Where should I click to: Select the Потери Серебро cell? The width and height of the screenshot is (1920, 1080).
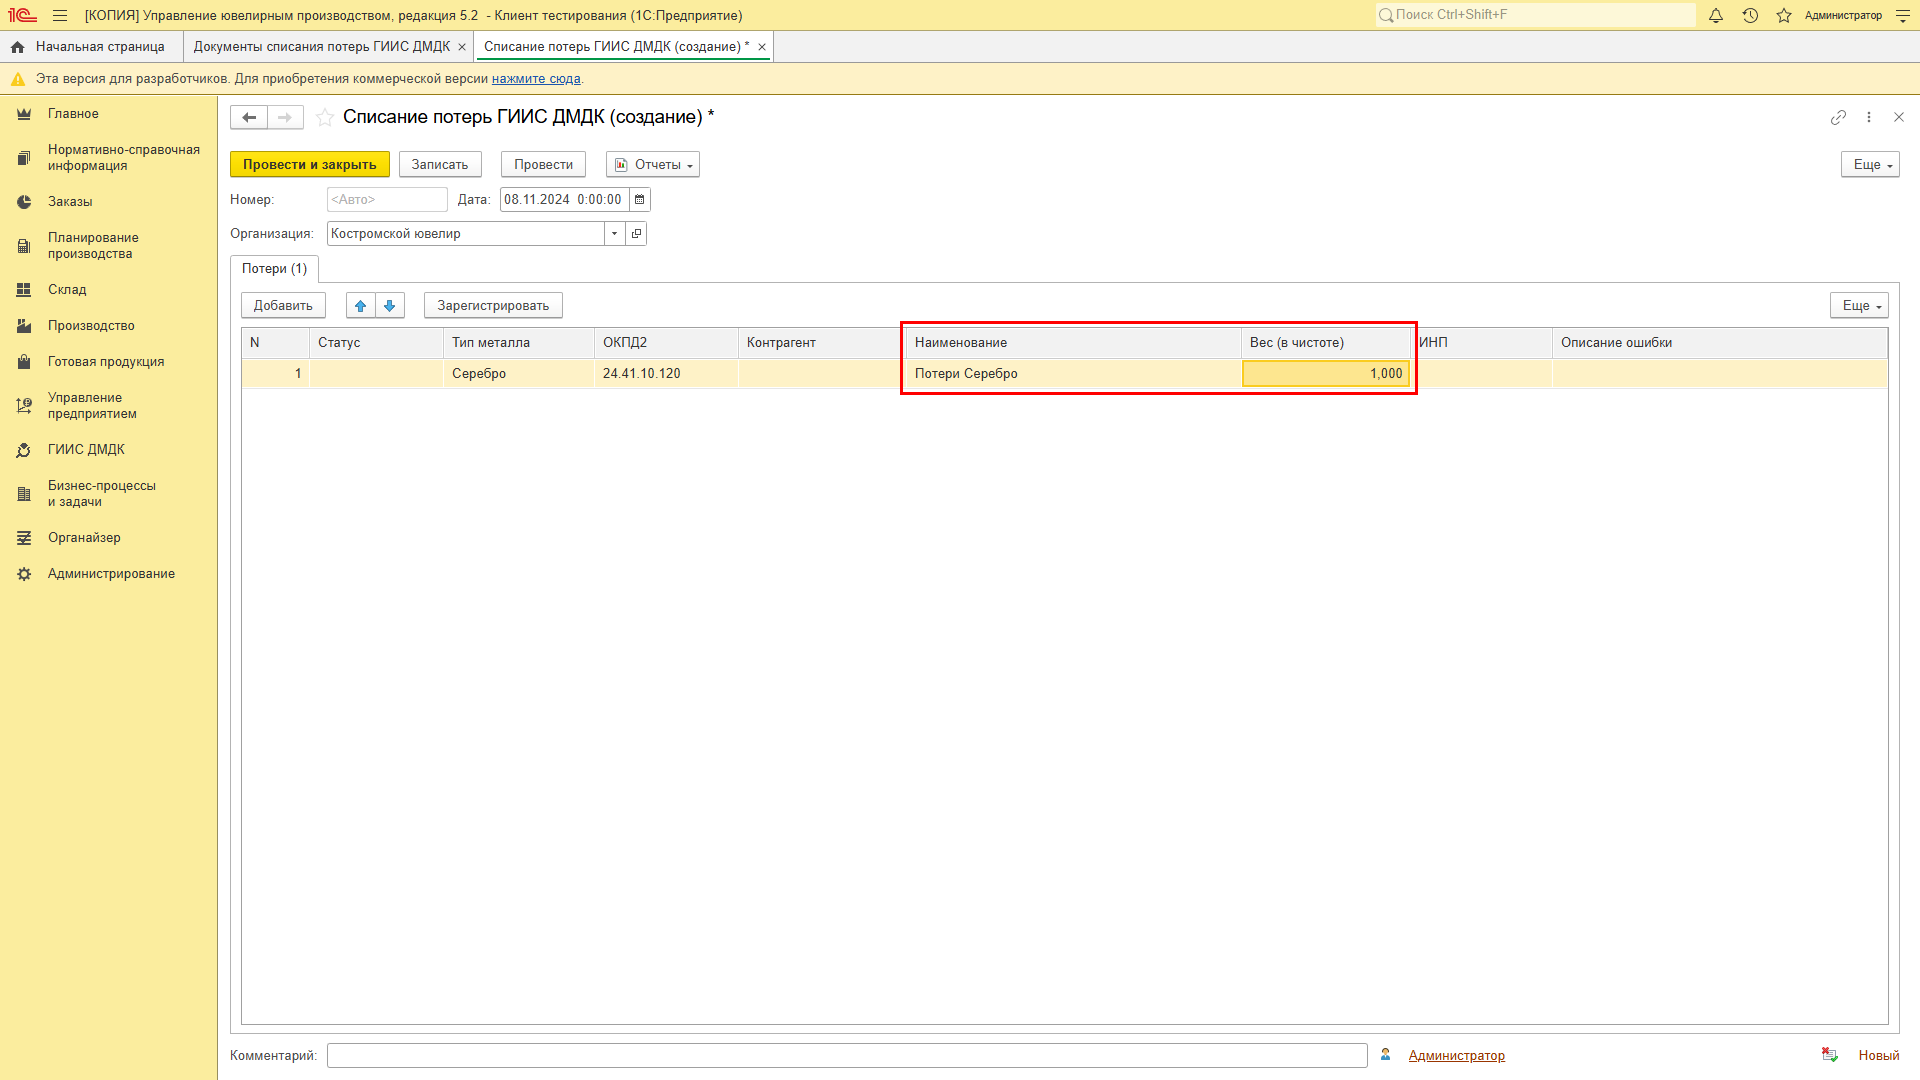[1073, 374]
